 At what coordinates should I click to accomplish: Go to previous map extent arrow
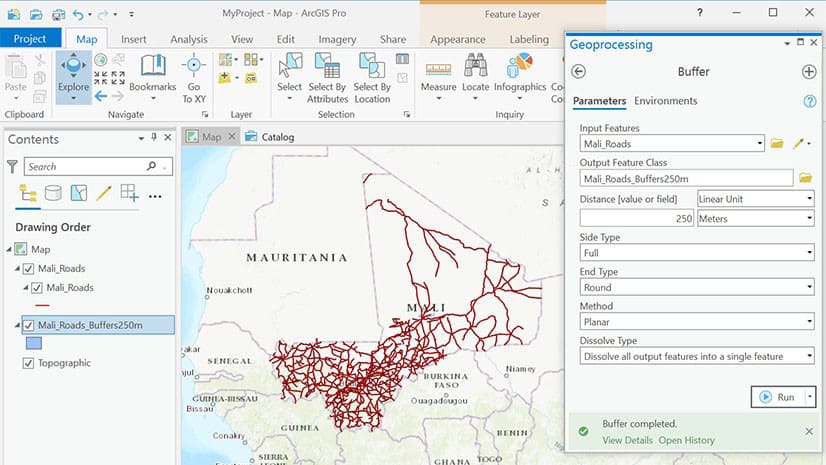pos(101,96)
